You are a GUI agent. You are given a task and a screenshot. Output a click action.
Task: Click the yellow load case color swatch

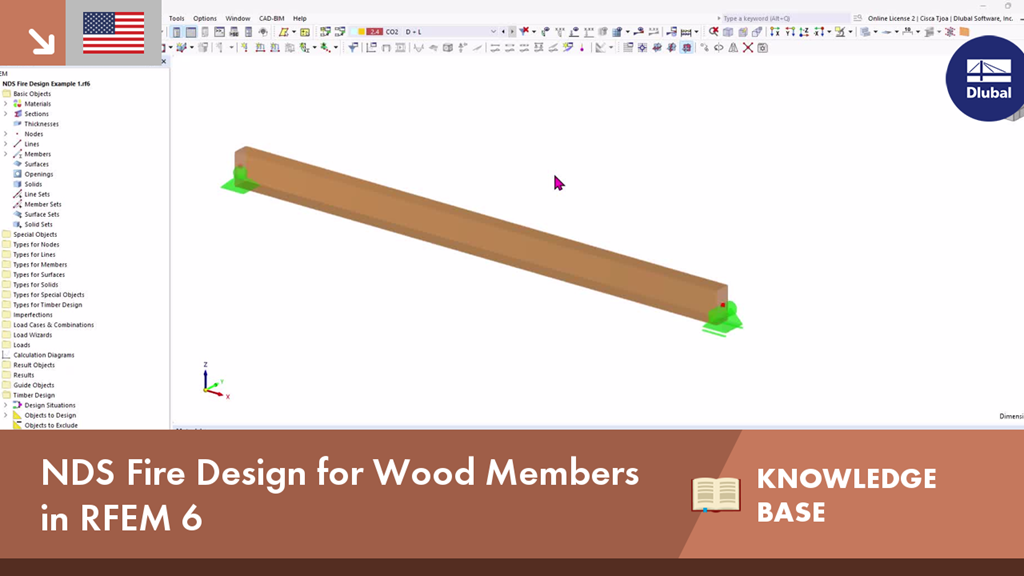click(361, 31)
